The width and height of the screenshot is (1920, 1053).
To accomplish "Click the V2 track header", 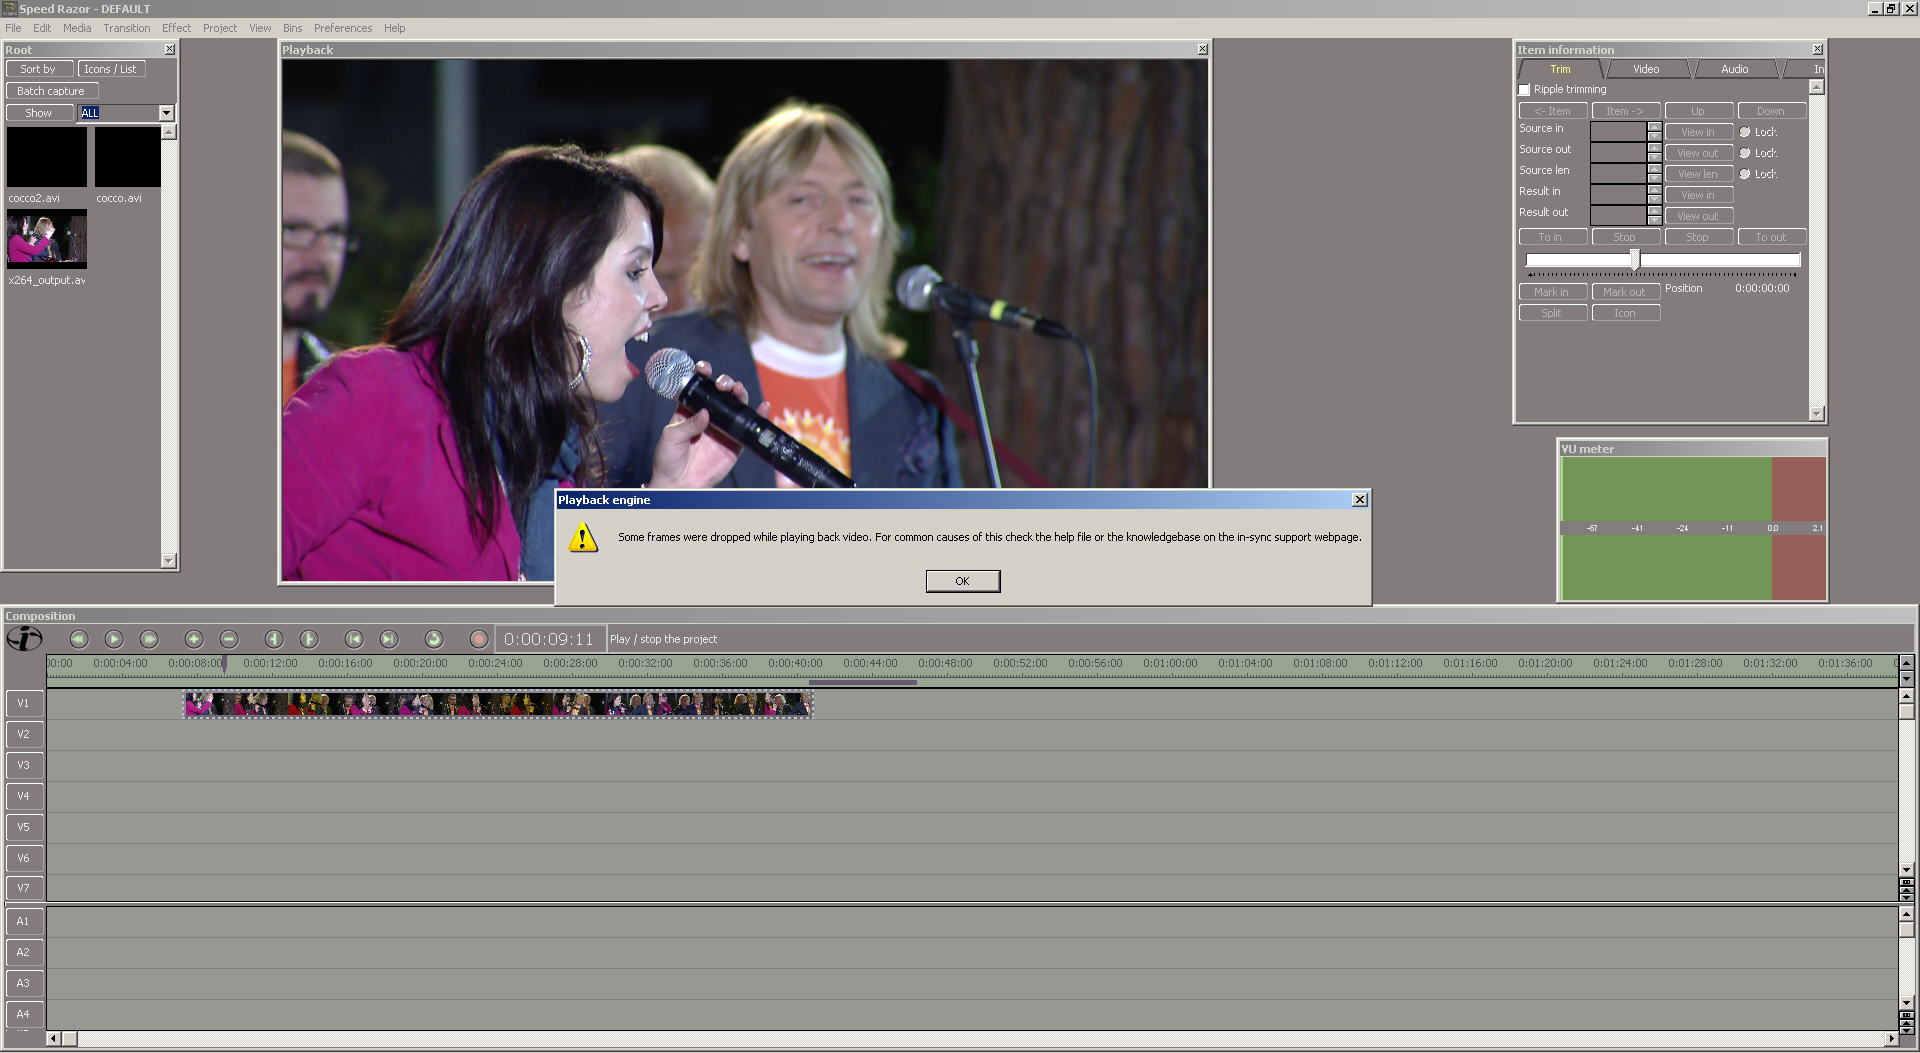I will [x=24, y=734].
